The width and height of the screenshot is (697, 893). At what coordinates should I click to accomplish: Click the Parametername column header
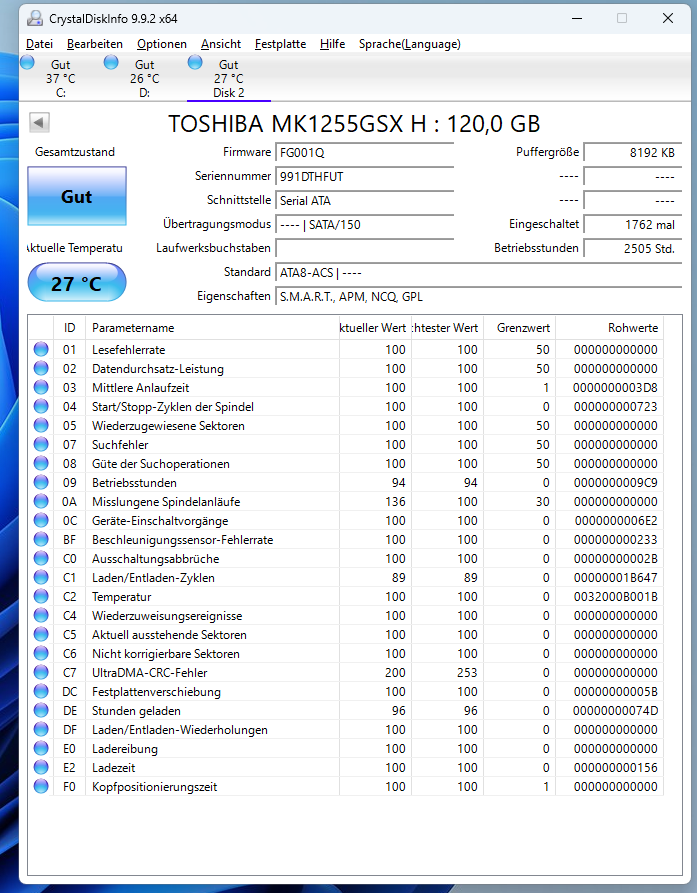pos(212,328)
